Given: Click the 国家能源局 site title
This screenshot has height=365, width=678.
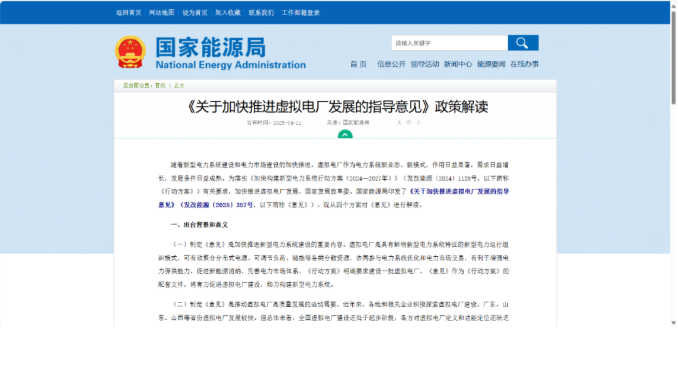Looking at the screenshot, I should tap(211, 47).
